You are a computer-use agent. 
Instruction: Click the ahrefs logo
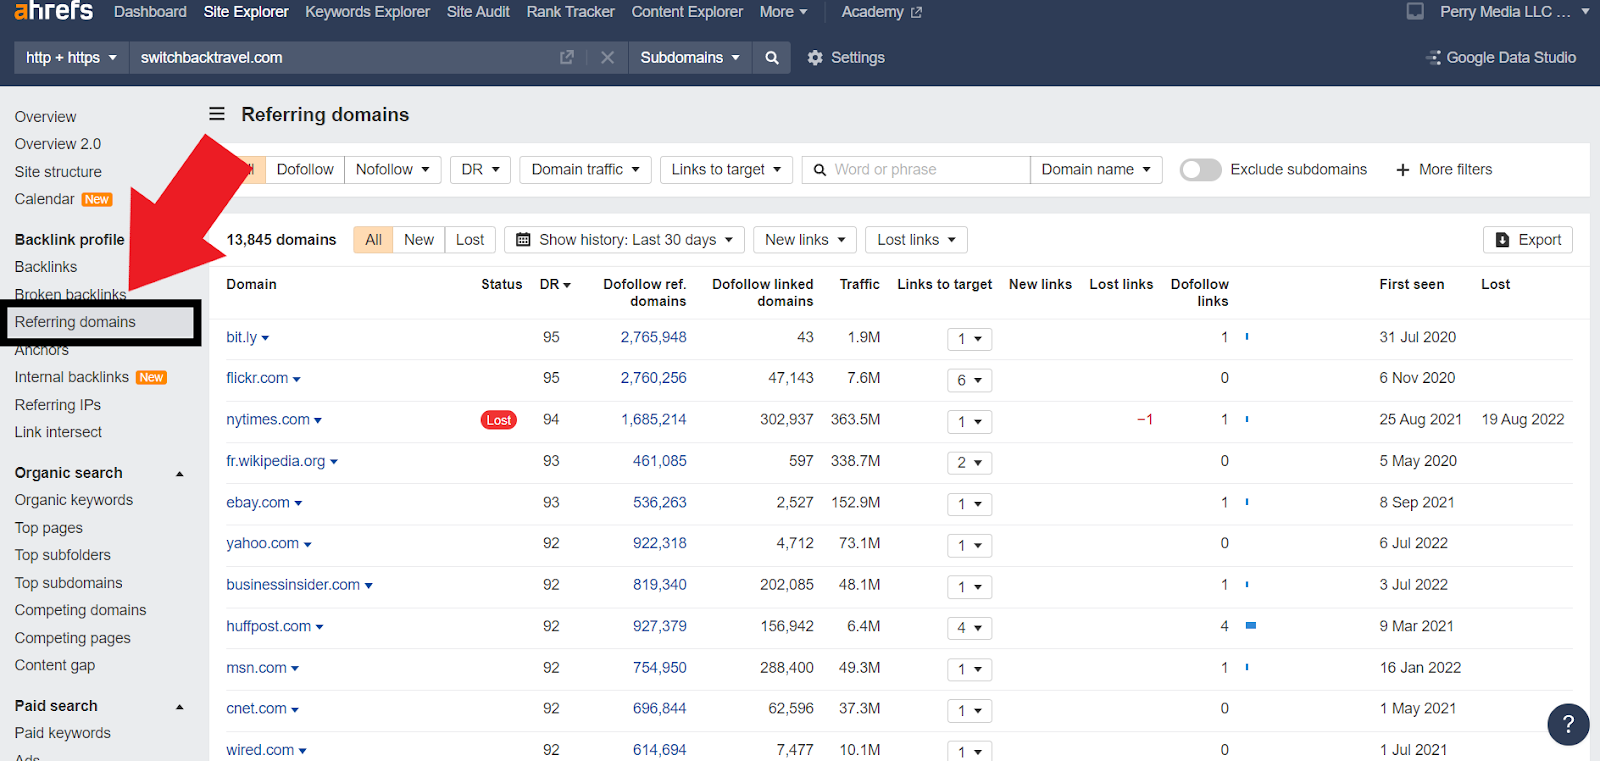tap(54, 11)
